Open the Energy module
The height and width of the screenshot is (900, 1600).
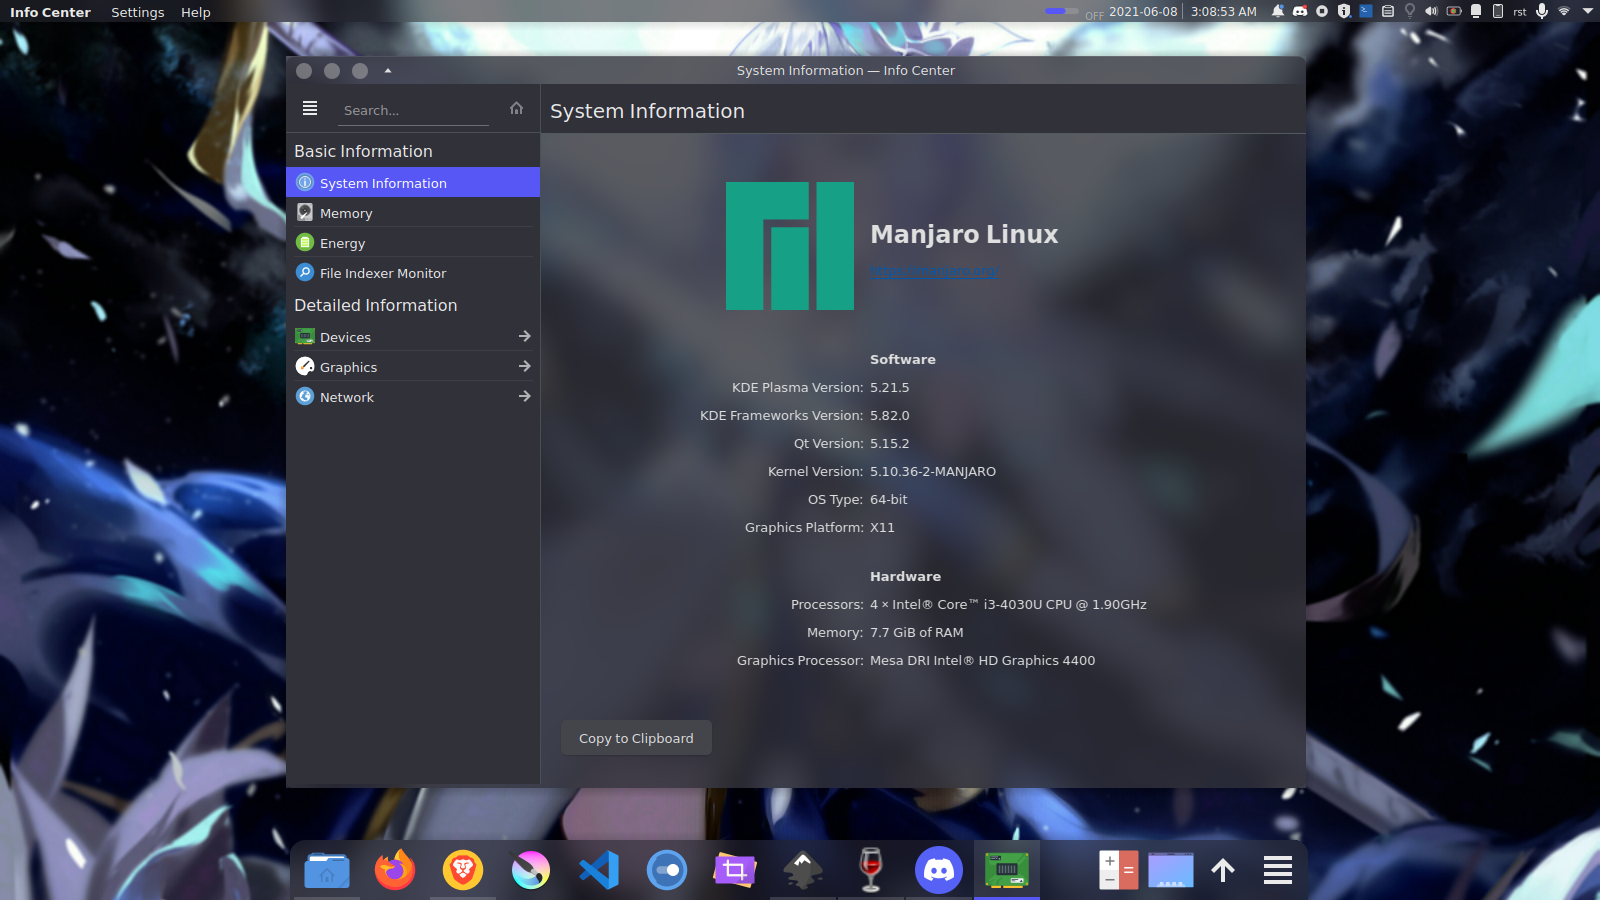pyautogui.click(x=413, y=242)
